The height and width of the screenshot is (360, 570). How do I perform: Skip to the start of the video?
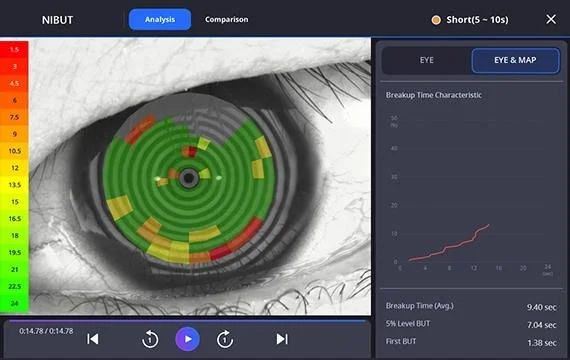point(93,339)
